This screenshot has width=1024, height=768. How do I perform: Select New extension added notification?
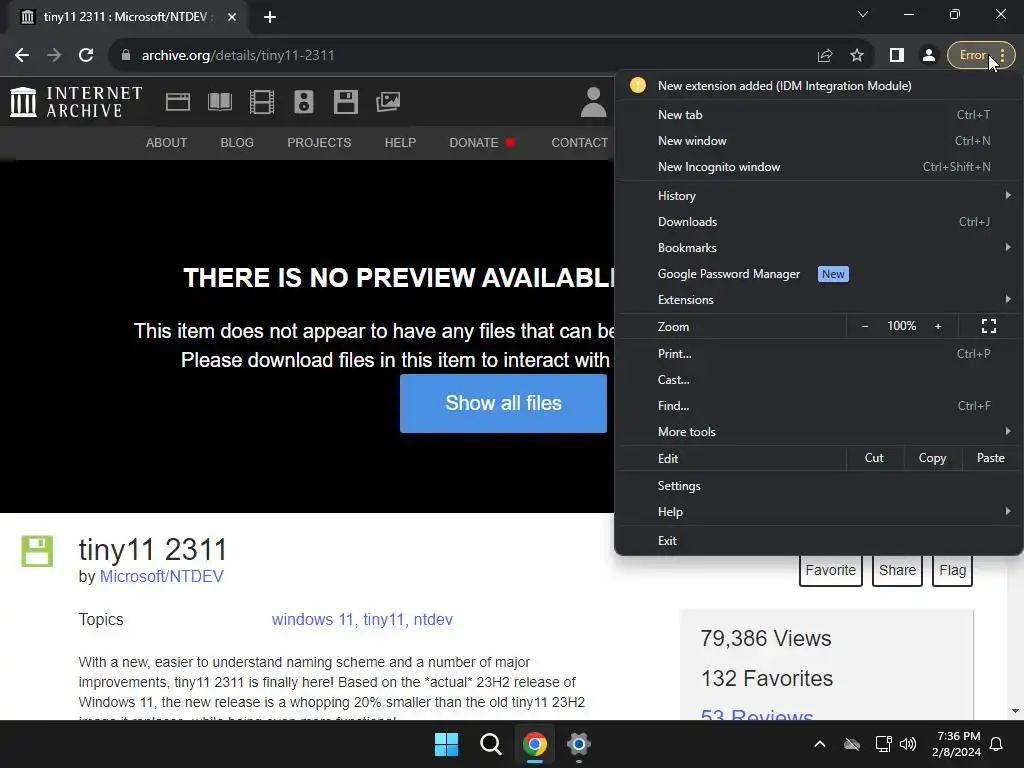pyautogui.click(x=820, y=86)
